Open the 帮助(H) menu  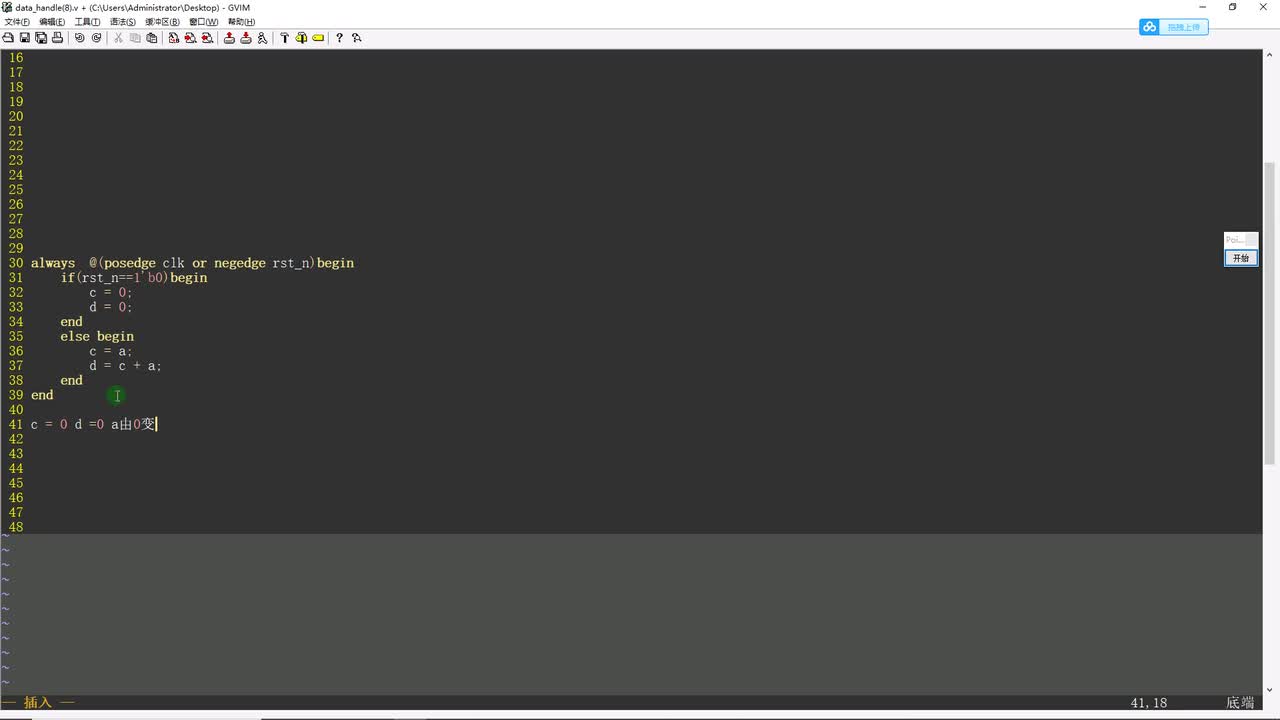tap(241, 22)
